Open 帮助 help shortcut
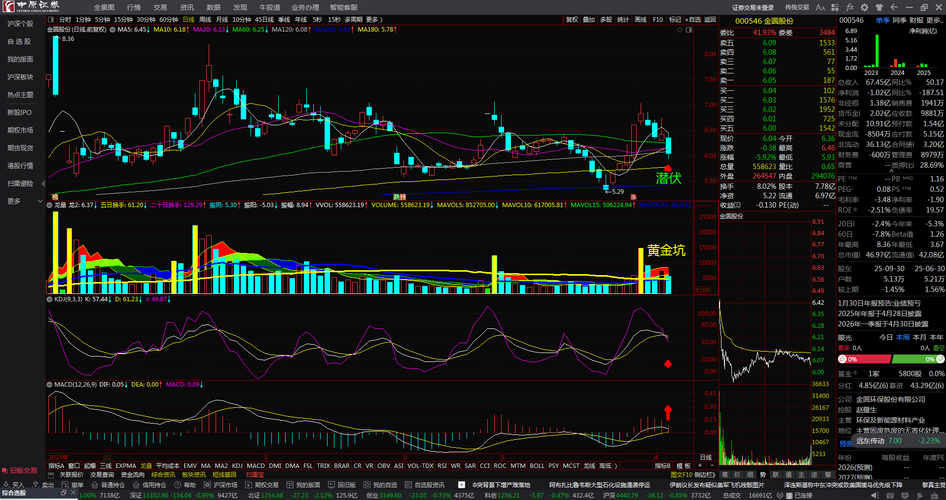 pos(186,485)
